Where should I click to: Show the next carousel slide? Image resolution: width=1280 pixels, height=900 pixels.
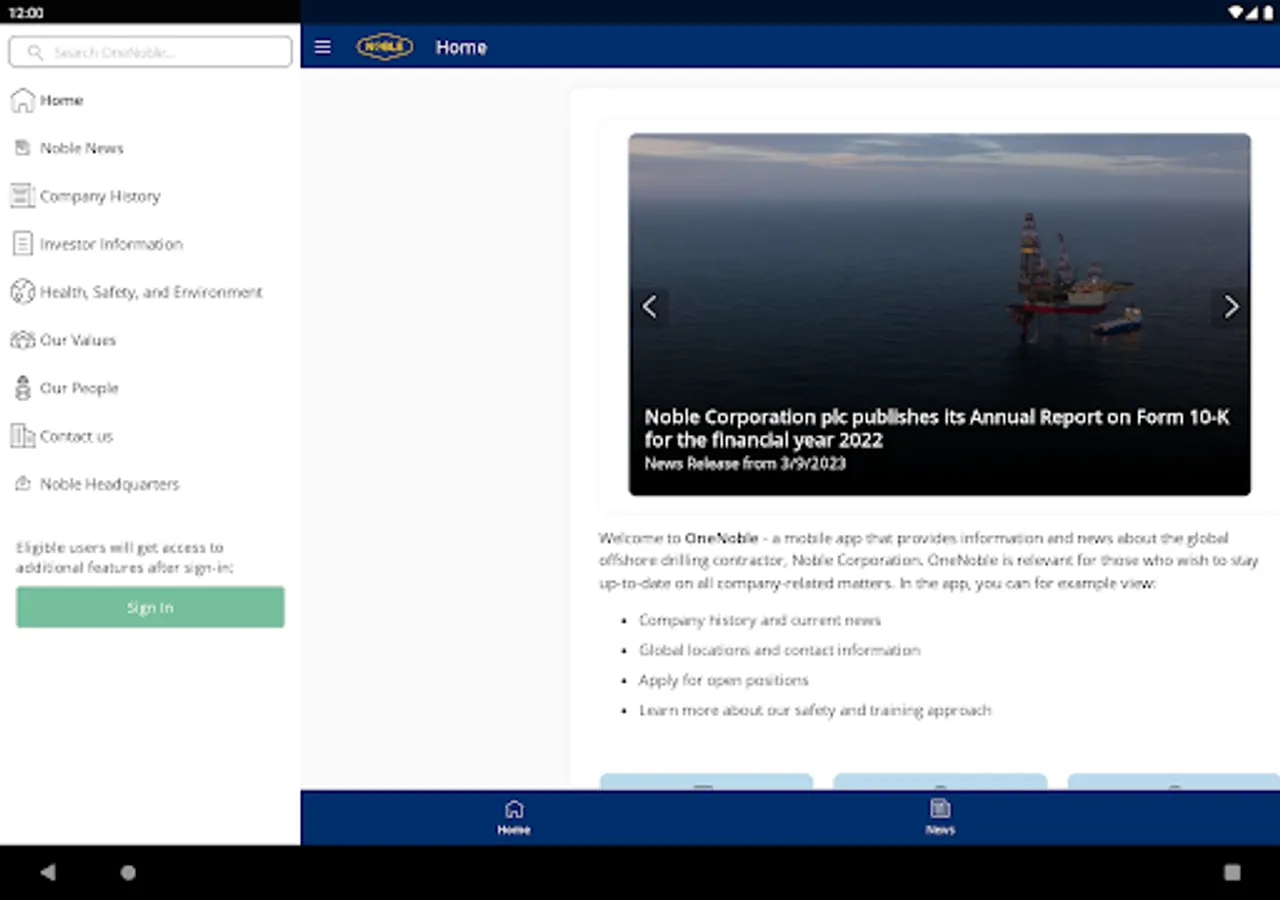[1231, 307]
